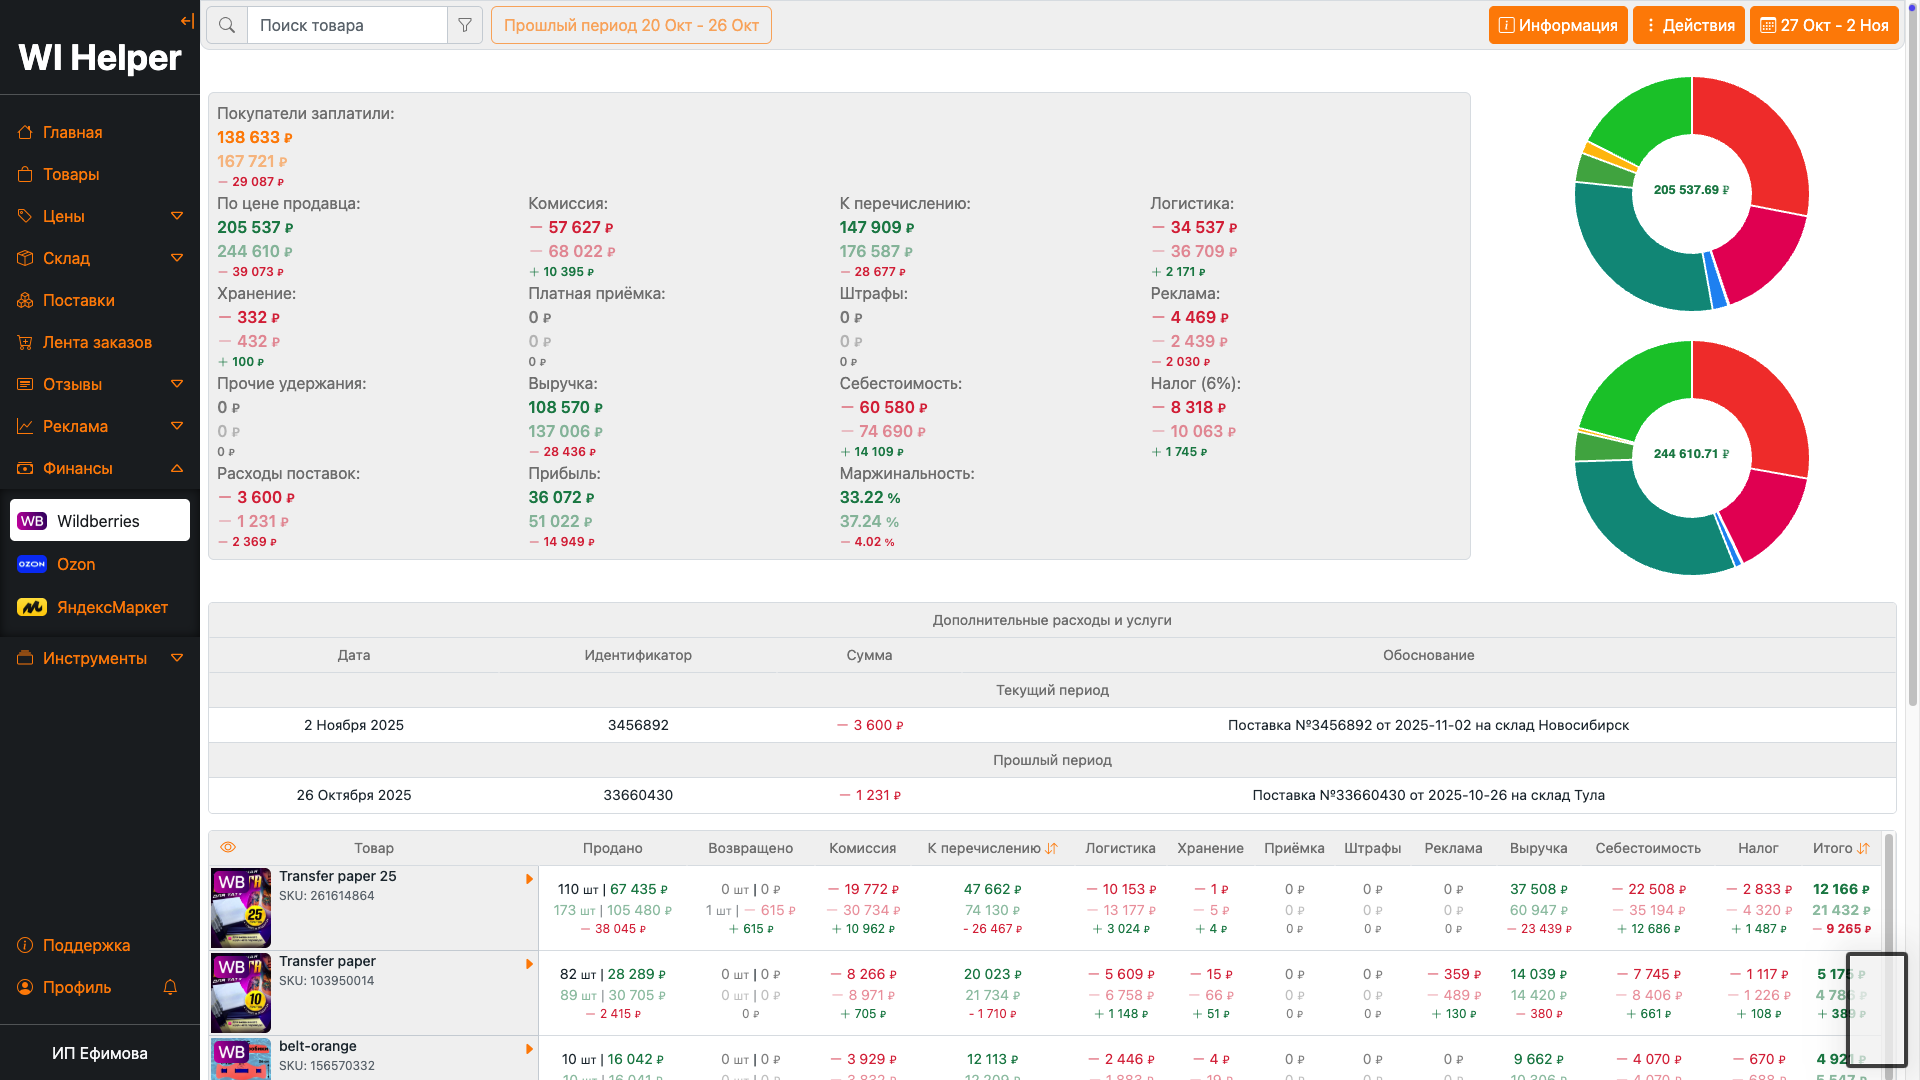Viewport: 1920px width, 1080px height.
Task: Select the Ozon marketplace icon
Action: 32,564
